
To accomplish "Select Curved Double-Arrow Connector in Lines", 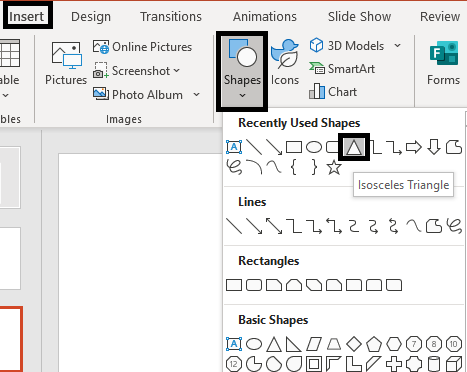I will (394, 226).
